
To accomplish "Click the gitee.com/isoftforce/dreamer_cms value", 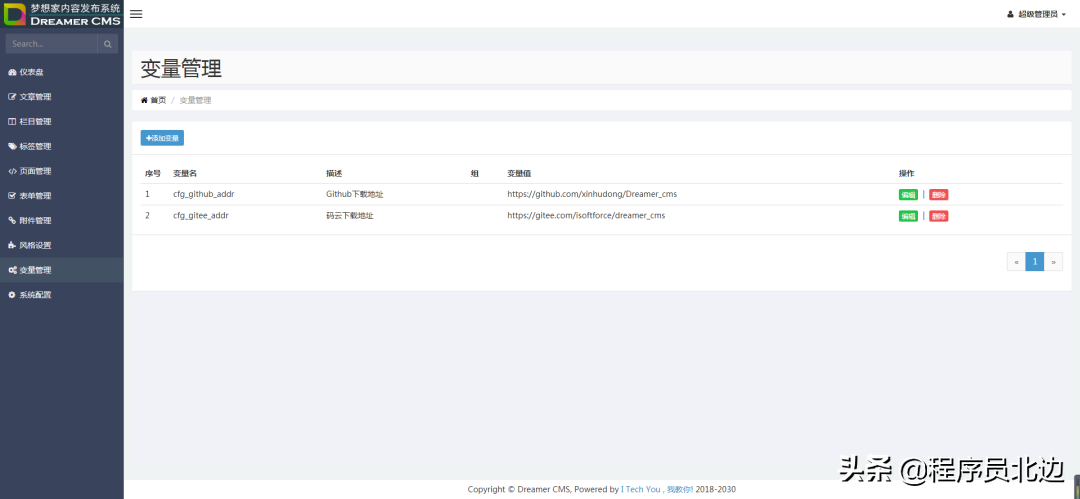I will (586, 216).
